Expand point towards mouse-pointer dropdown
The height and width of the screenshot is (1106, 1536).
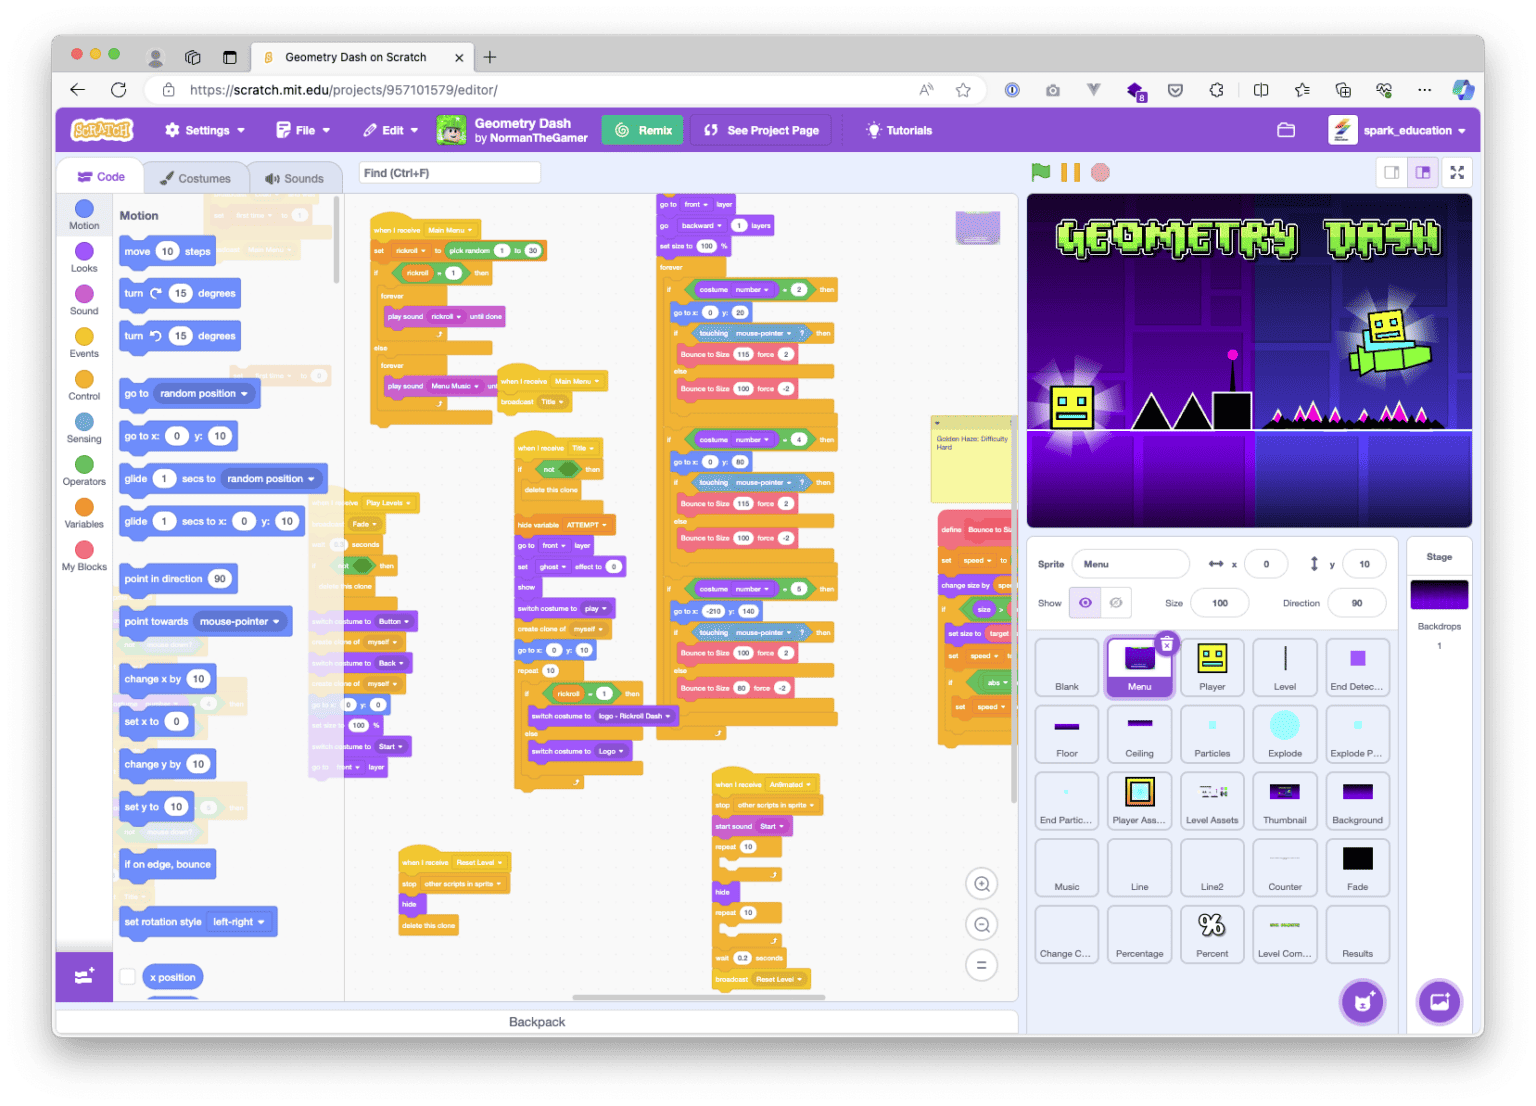pos(240,621)
